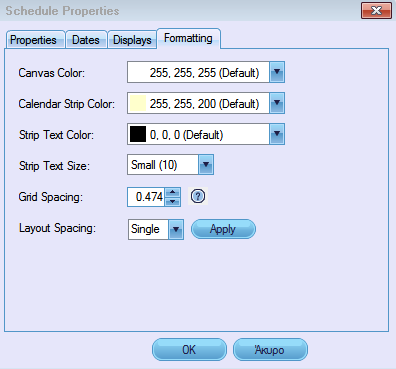Screen dimensions: 396x369
Task: Open the Layout Spacing dropdown
Action: (x=176, y=229)
